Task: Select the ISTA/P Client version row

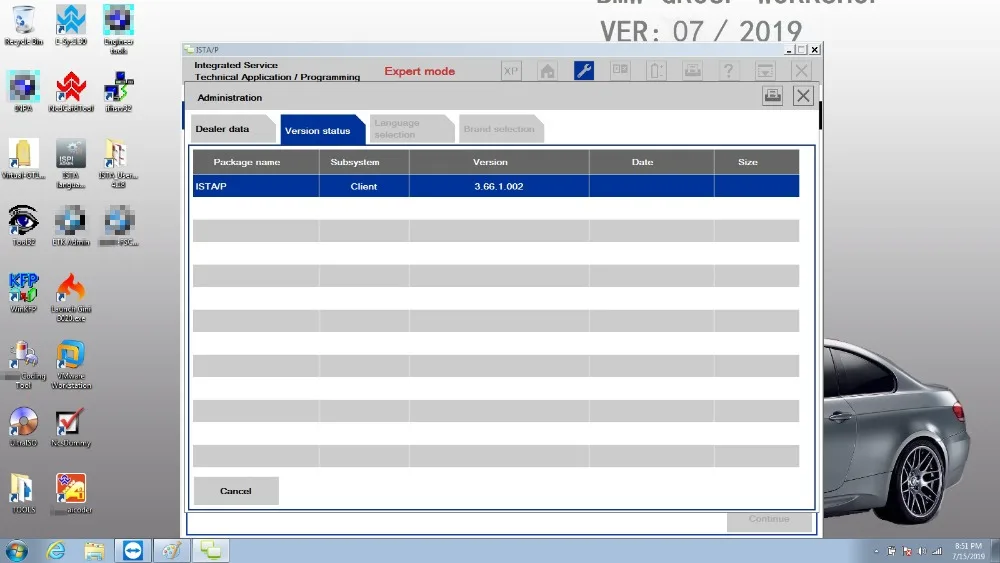Action: pos(496,186)
